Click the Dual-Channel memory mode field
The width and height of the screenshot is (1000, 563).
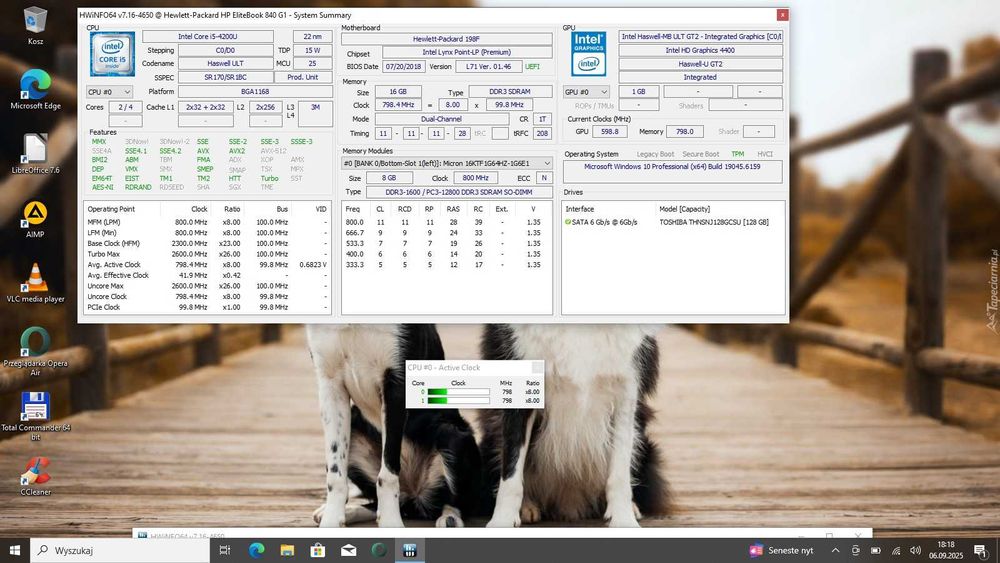(x=441, y=119)
